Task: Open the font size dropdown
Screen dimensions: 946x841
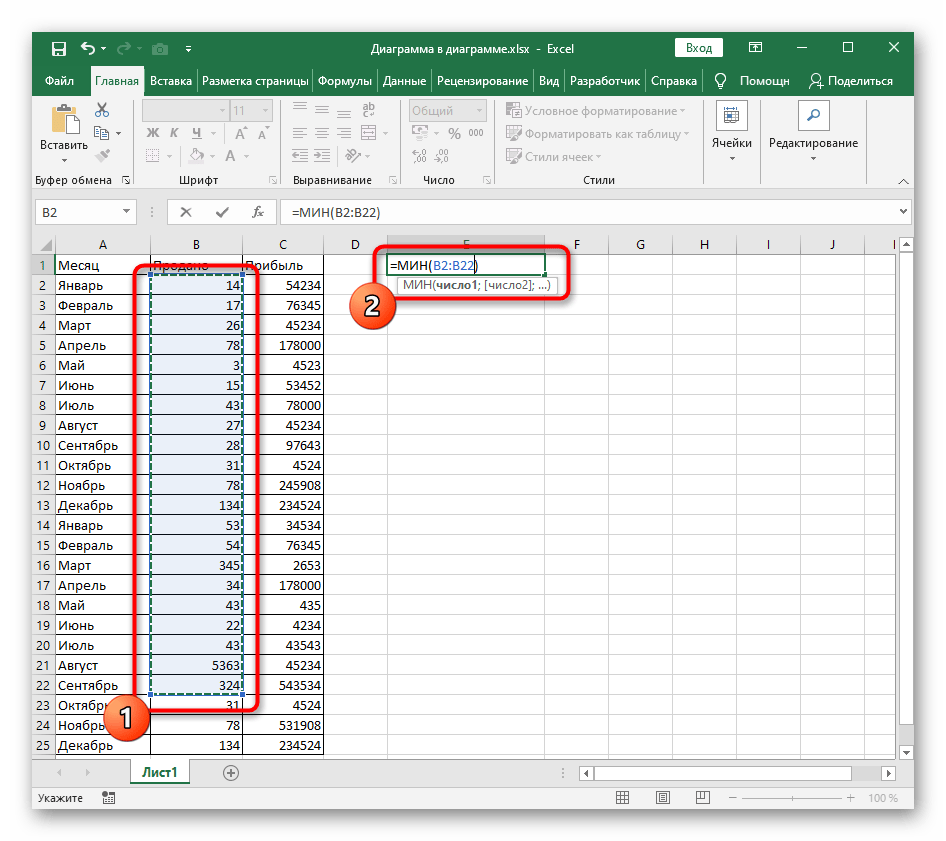Action: click(265, 111)
